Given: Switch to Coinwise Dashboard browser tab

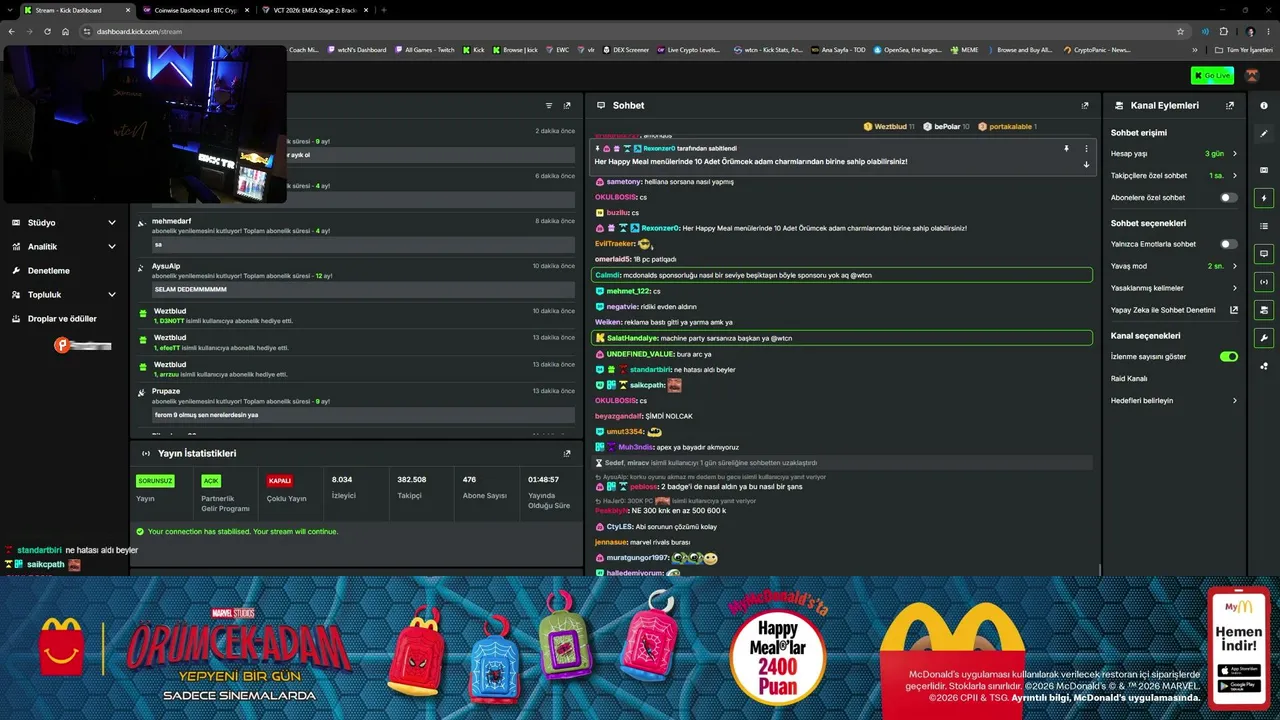Looking at the screenshot, I should click(194, 10).
